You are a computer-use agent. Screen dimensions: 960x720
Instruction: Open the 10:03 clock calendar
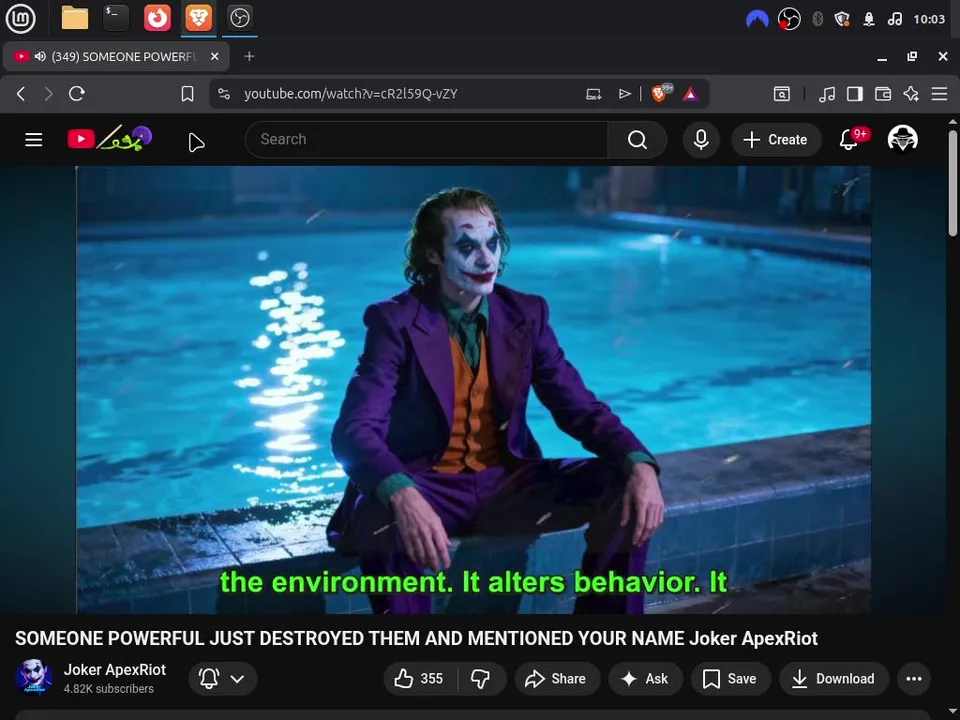pyautogui.click(x=929, y=20)
